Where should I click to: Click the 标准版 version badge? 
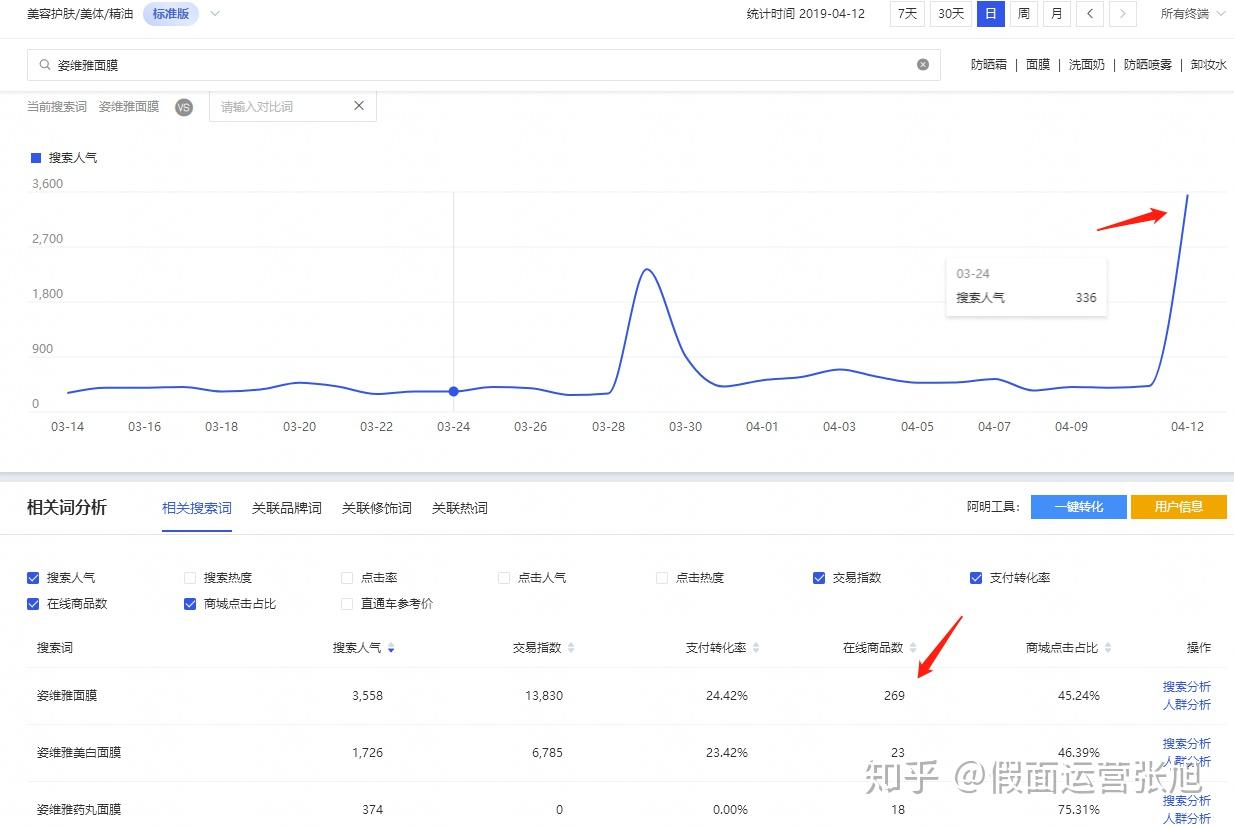pos(171,14)
